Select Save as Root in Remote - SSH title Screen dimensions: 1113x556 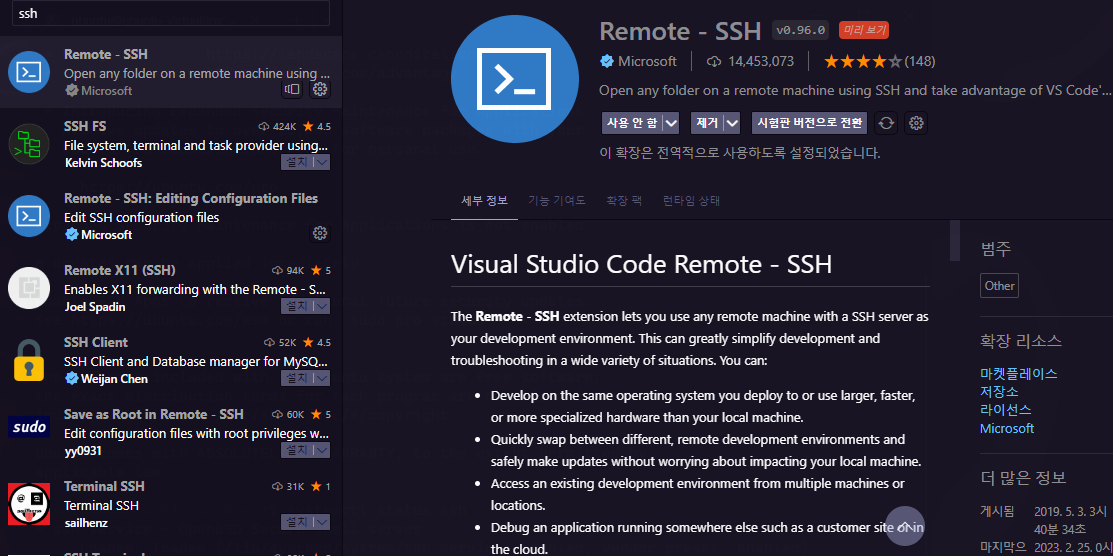(153, 414)
